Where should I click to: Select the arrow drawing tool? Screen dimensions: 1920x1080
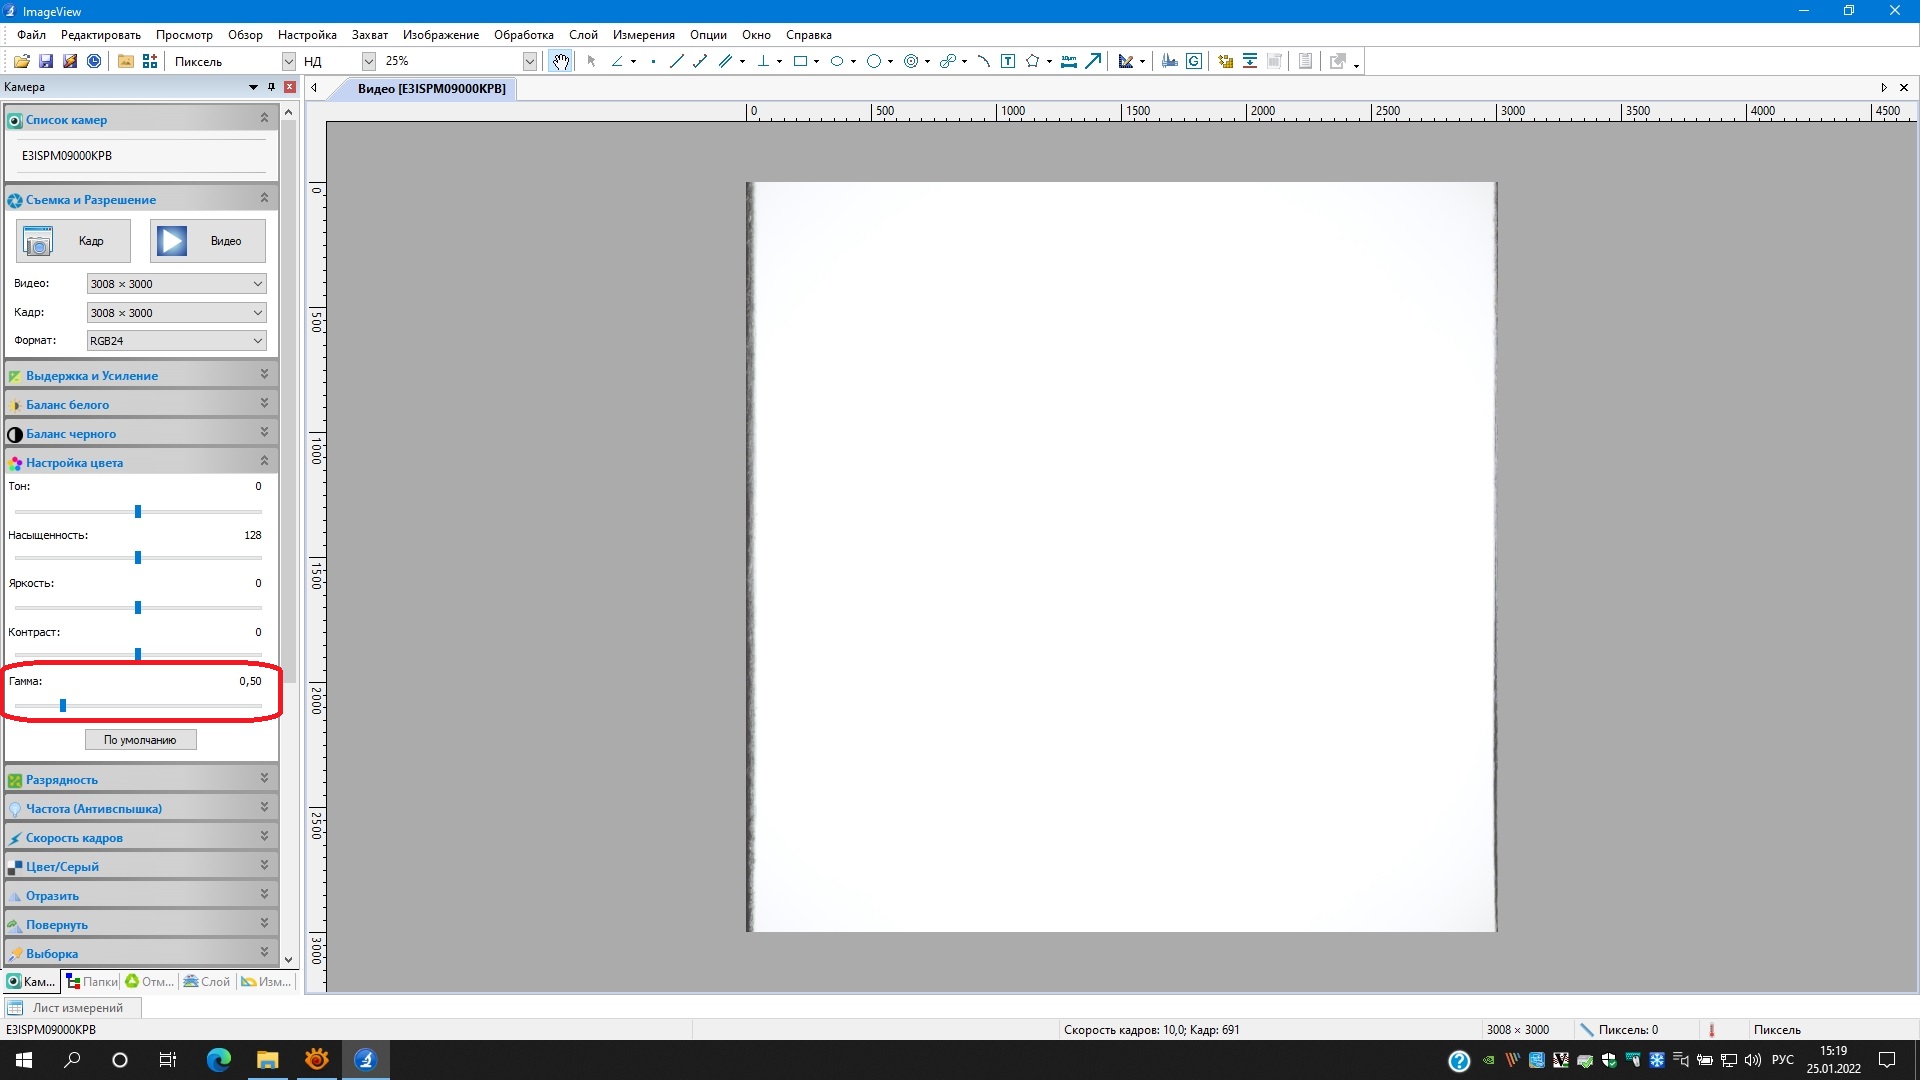click(x=1093, y=62)
